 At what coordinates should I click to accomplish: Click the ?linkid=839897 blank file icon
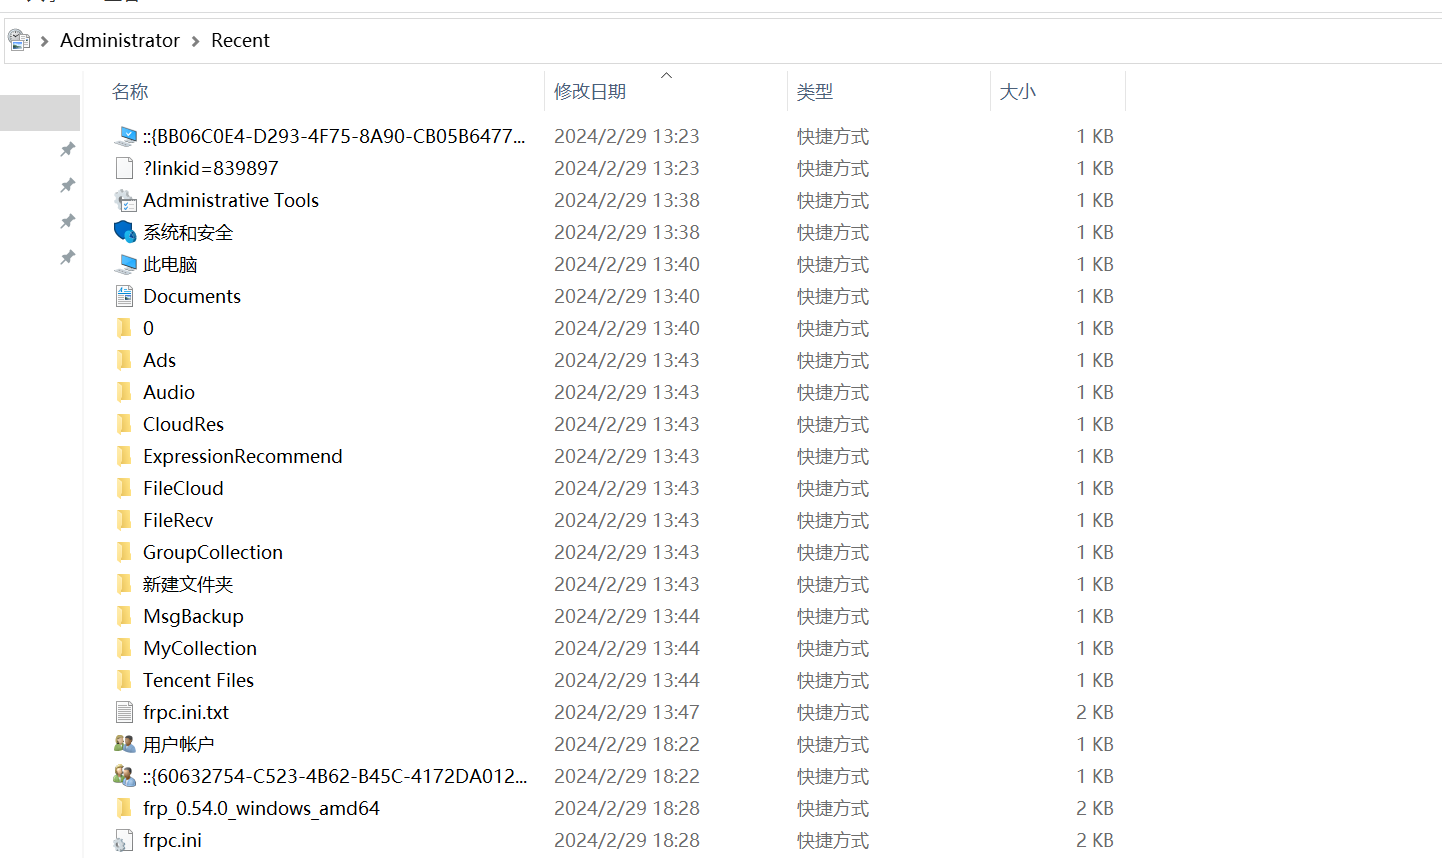125,168
